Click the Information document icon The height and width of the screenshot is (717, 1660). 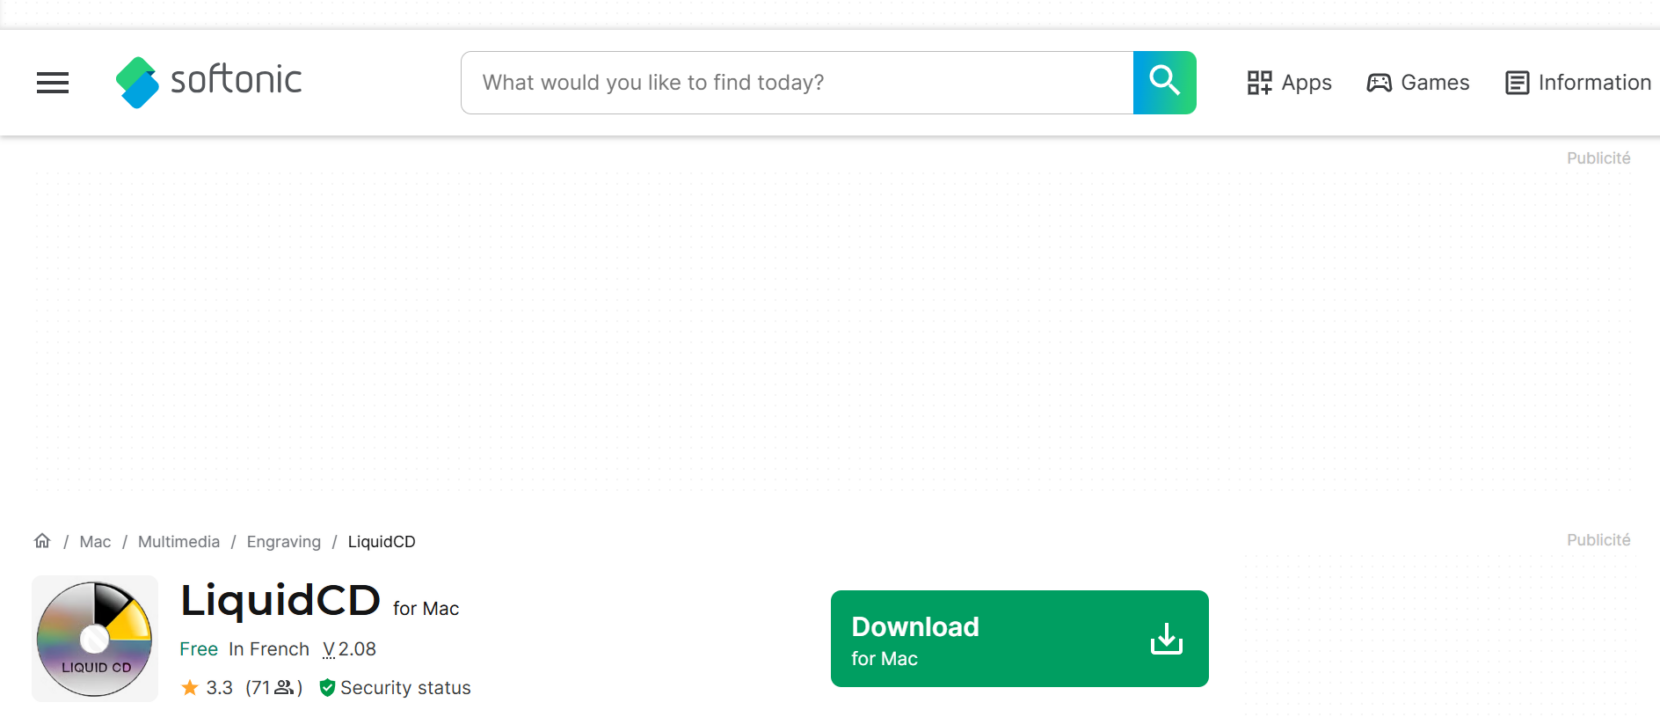pyautogui.click(x=1517, y=83)
